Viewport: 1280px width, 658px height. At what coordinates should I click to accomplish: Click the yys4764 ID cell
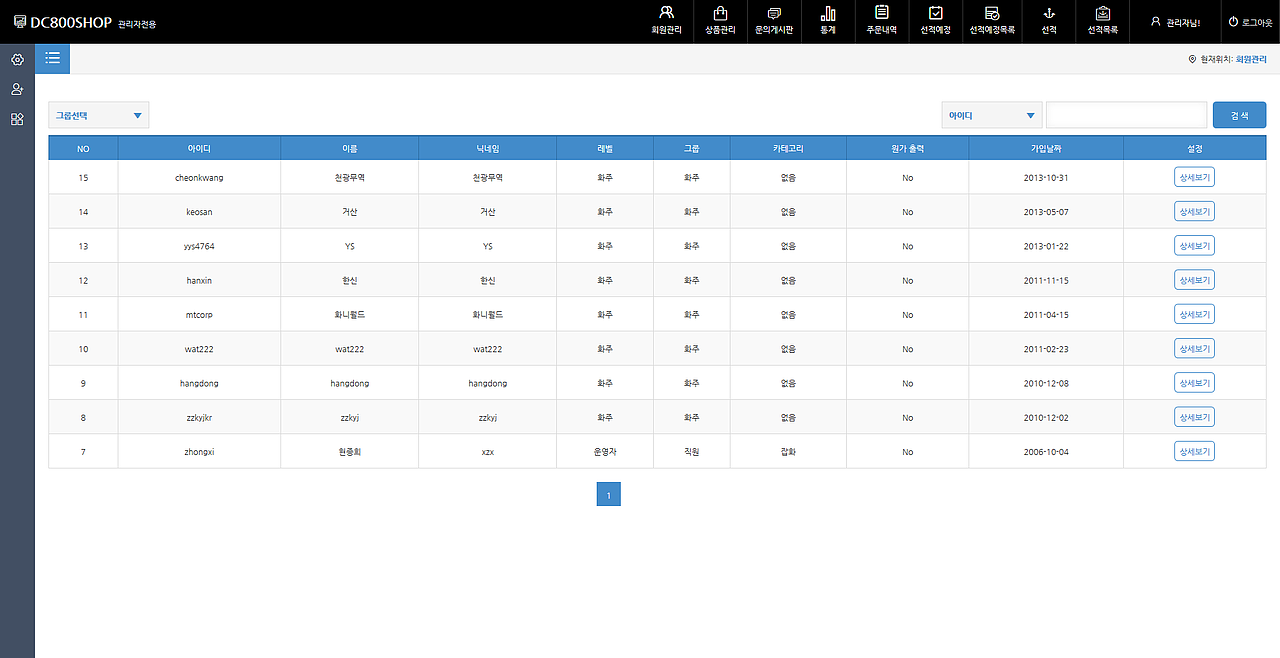coord(199,245)
